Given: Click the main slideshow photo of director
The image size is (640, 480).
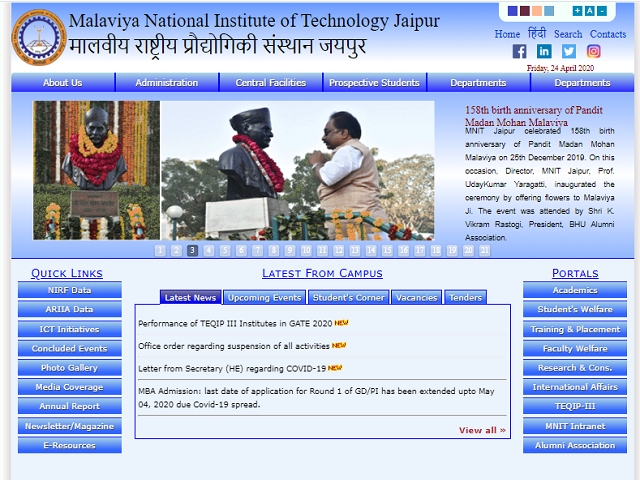Looking at the screenshot, I should pos(298,170).
